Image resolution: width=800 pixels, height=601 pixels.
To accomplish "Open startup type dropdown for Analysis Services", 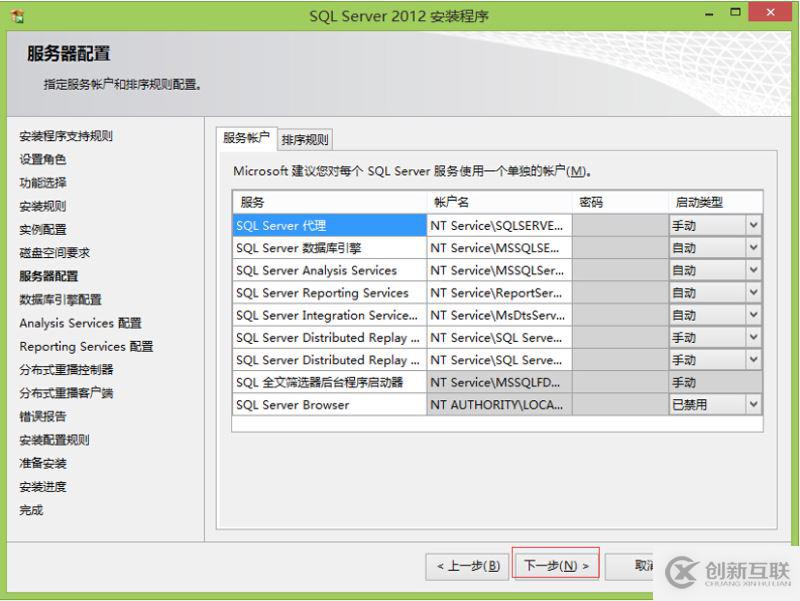I will [x=754, y=270].
